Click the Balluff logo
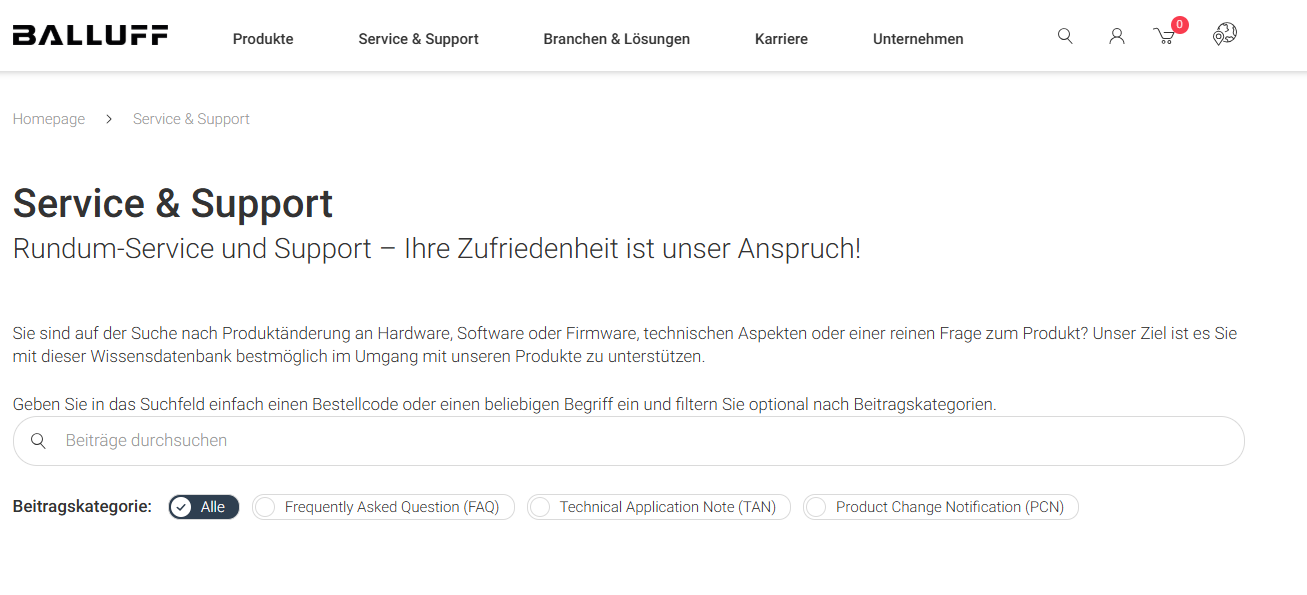The height and width of the screenshot is (595, 1307). (90, 36)
